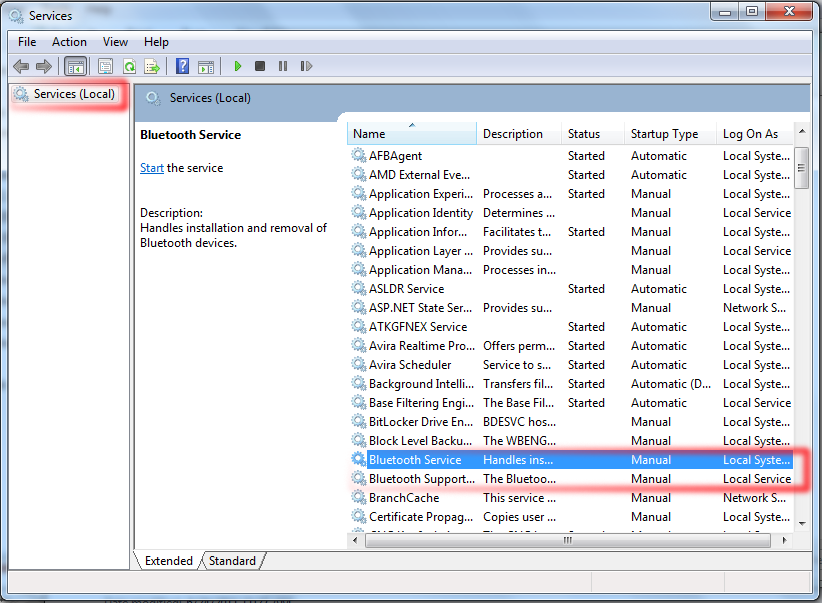822x603 pixels.
Task: Open the Action menu
Action: [69, 42]
